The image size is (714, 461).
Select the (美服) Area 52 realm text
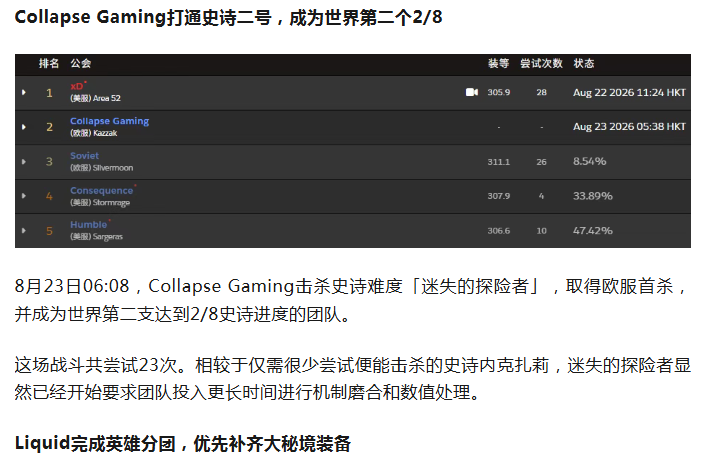point(95,98)
